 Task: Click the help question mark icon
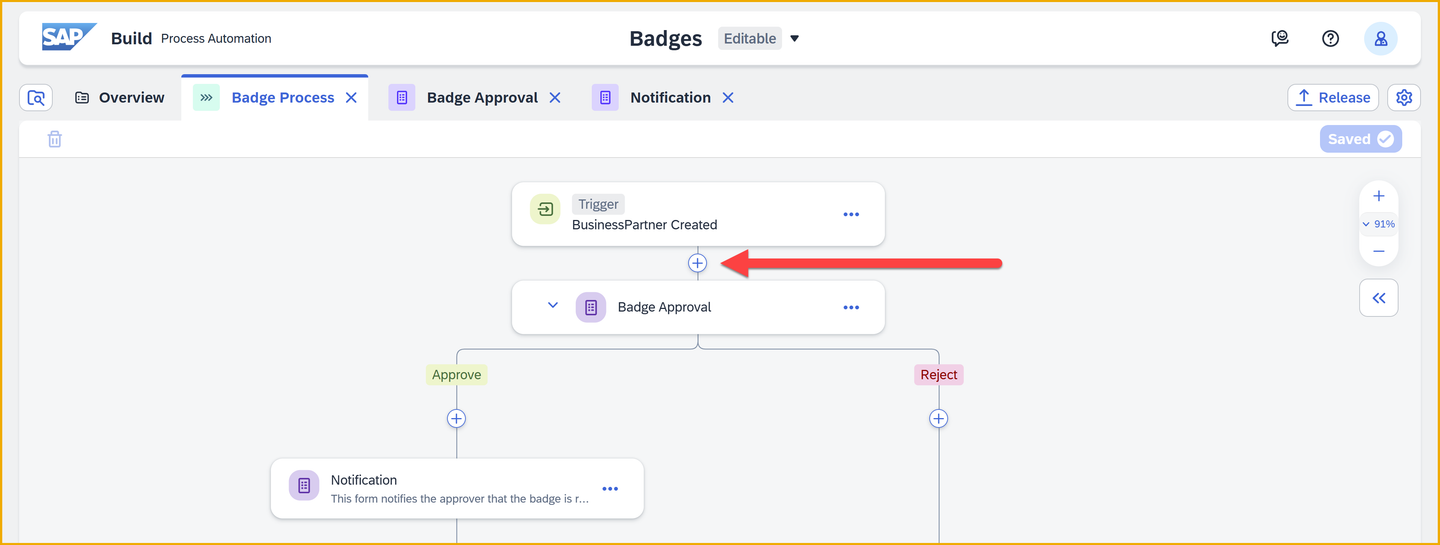point(1330,39)
